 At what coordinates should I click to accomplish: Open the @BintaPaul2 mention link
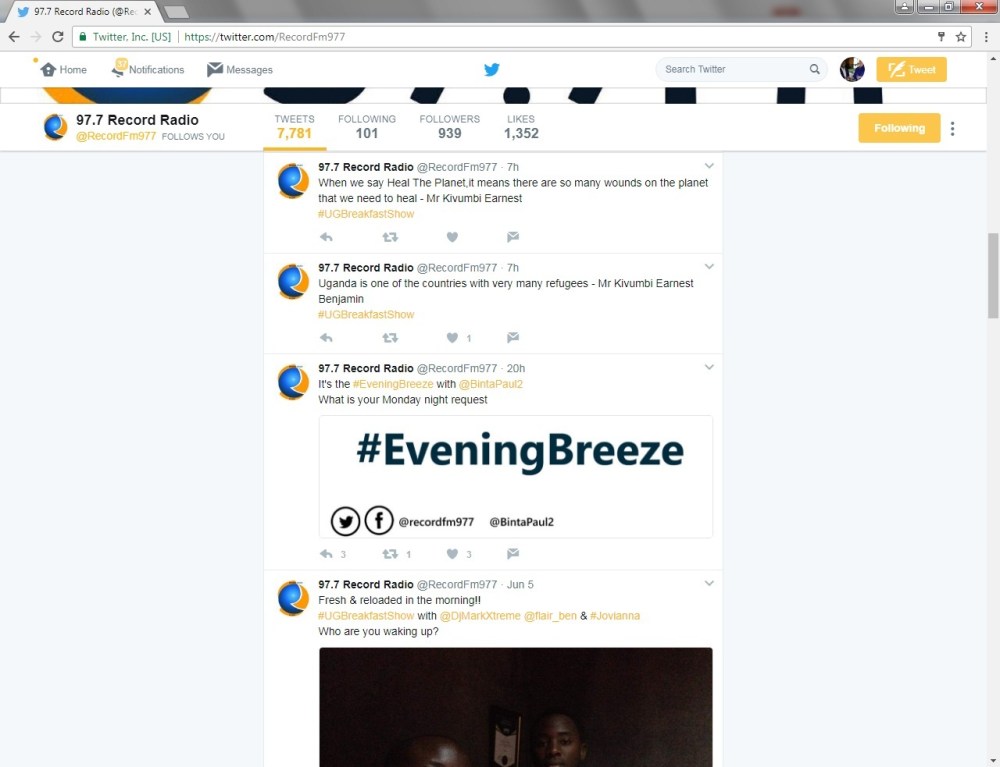(490, 384)
